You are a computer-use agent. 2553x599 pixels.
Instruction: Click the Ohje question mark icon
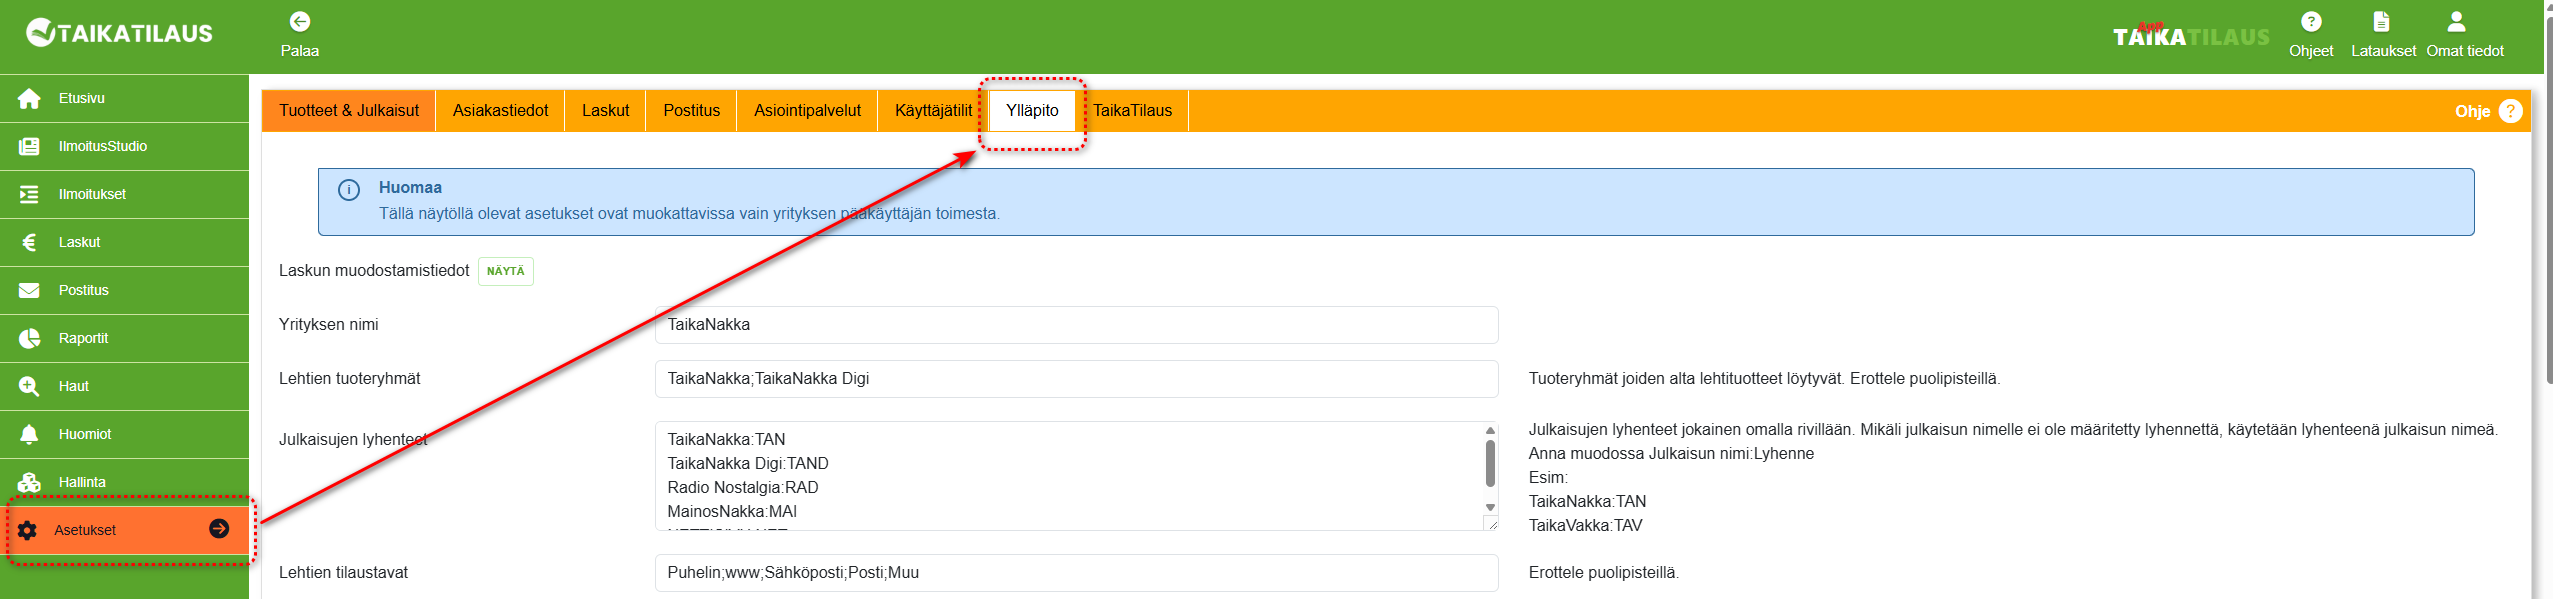pos(2510,111)
